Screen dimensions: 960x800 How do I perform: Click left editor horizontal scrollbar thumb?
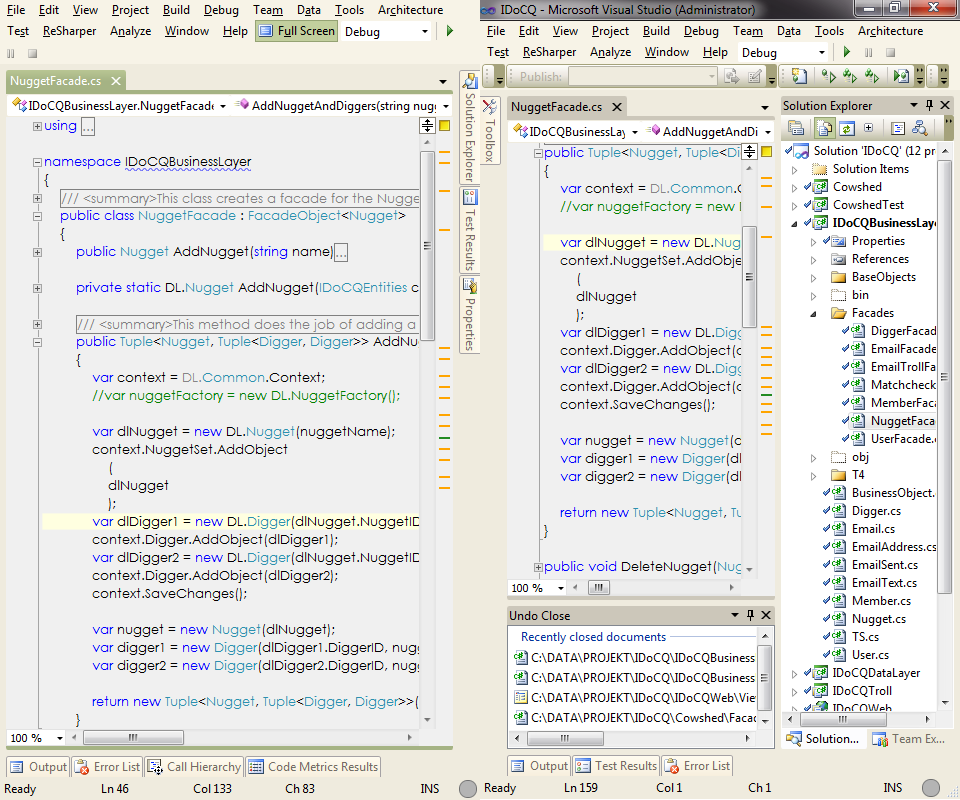coord(133,738)
